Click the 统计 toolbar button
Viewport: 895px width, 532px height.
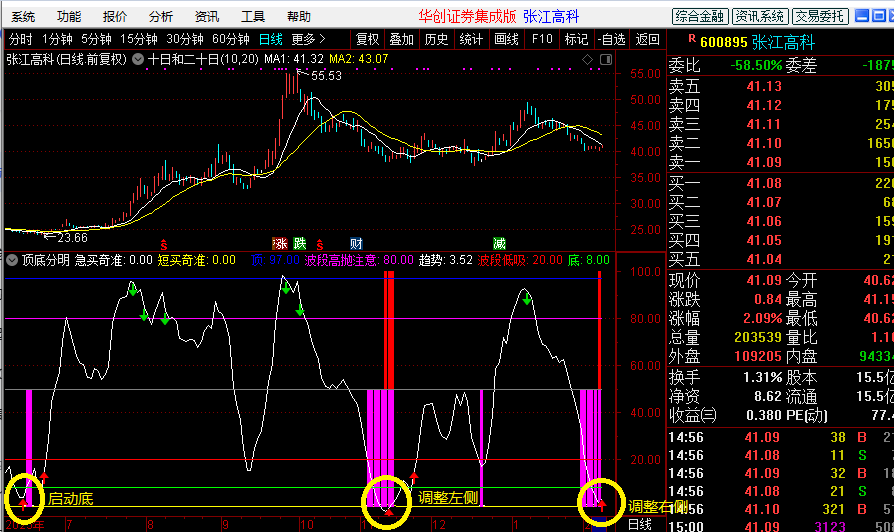coord(471,39)
